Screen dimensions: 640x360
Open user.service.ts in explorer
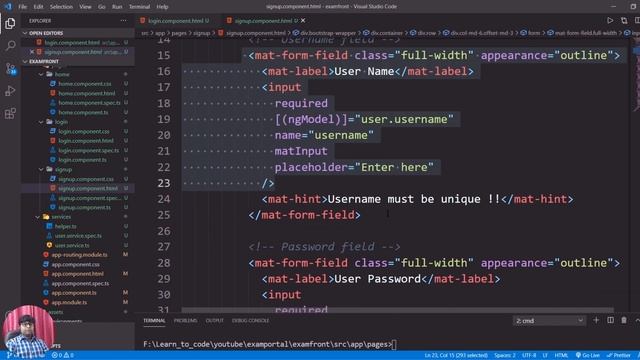click(x=72, y=245)
